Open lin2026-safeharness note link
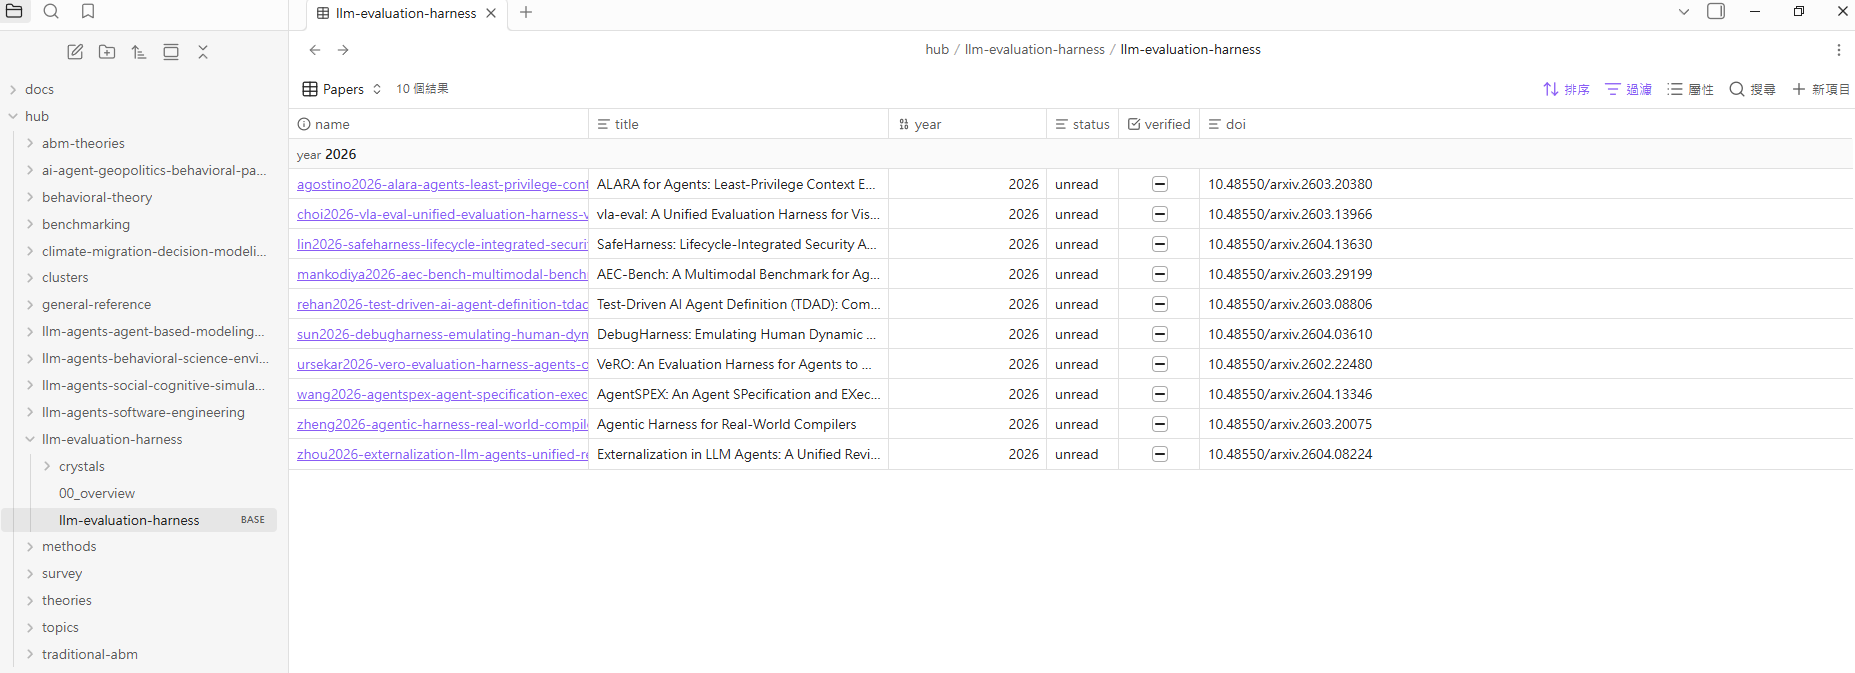 442,244
